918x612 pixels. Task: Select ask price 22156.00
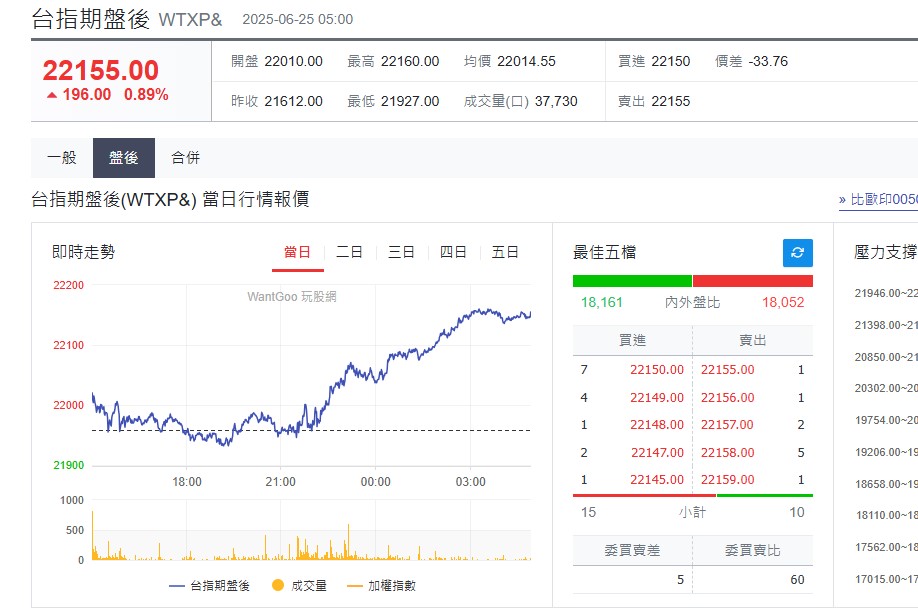[728, 398]
